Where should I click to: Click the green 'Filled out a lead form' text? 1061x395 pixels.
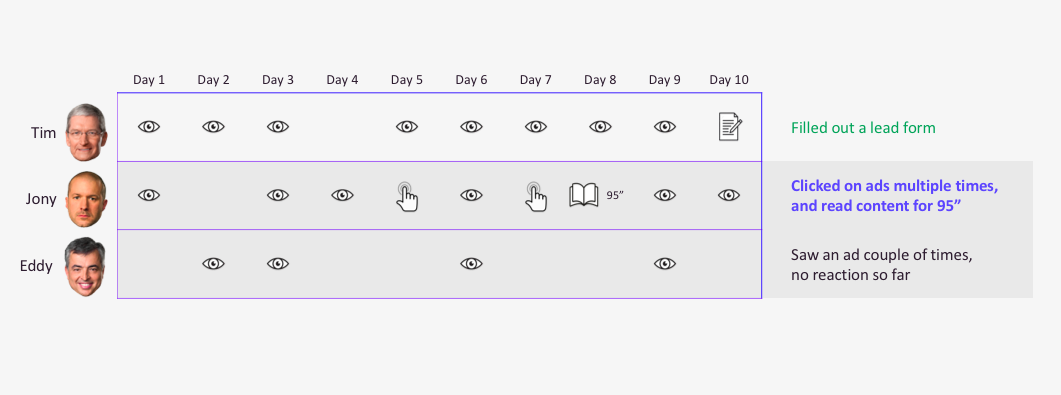pyautogui.click(x=863, y=128)
